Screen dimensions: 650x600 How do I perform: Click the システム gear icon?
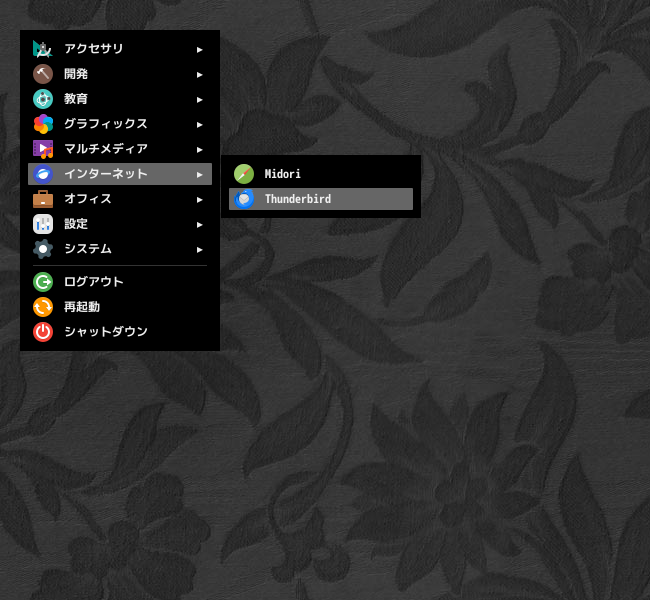click(x=43, y=249)
